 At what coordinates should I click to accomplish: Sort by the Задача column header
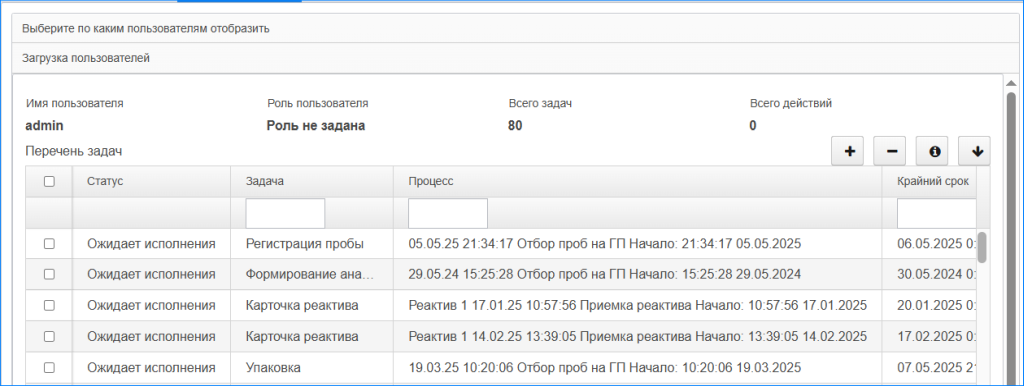[x=312, y=182]
